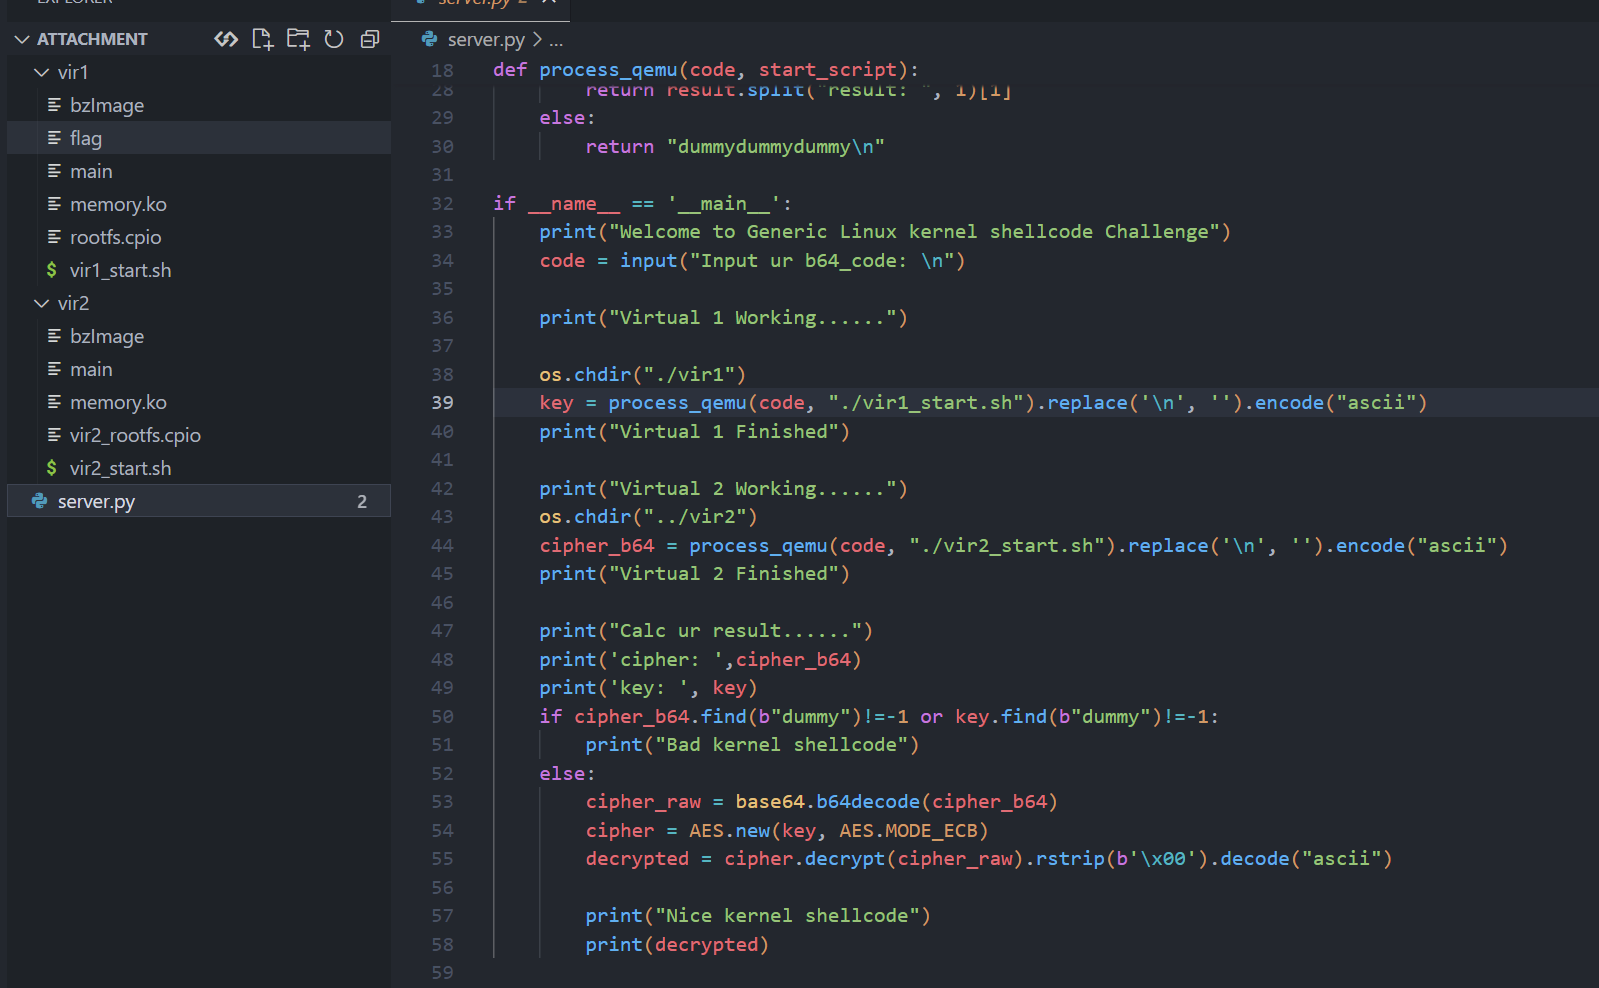The image size is (1599, 988).
Task: Click line number 50 in the gutter
Action: 443,716
